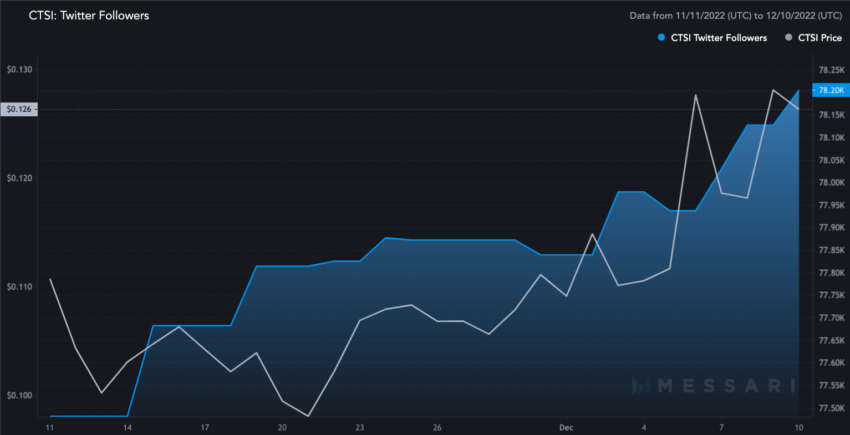Click the blue CTSI Twitter Followers legend dot
Image resolution: width=850 pixels, height=435 pixels.
661,38
